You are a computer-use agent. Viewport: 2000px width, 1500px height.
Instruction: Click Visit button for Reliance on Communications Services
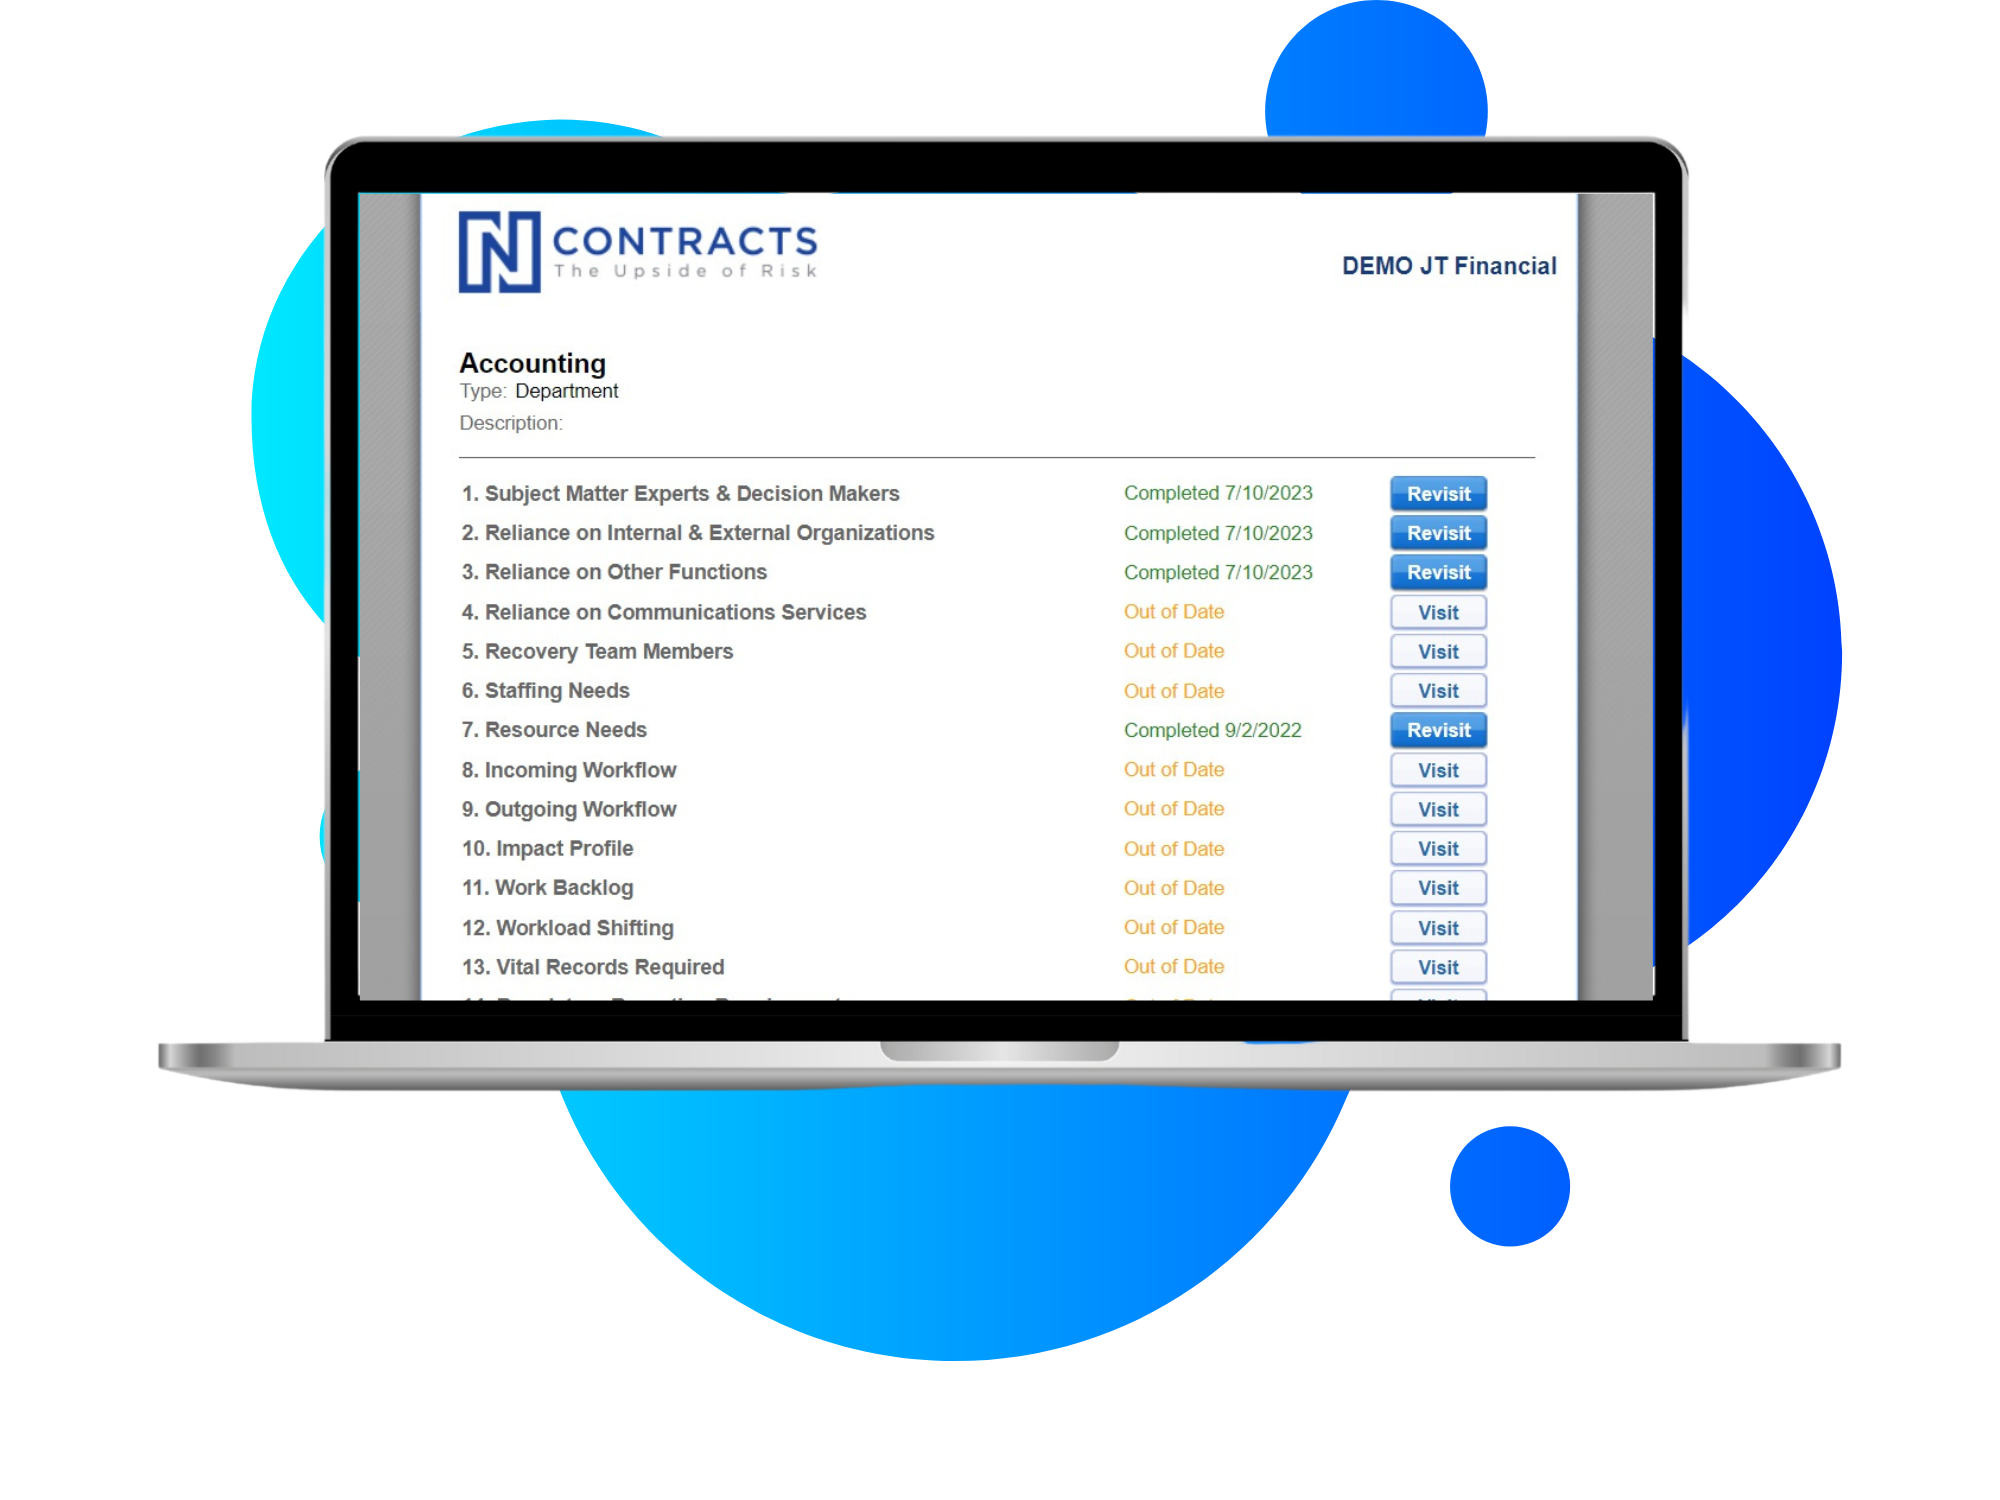pyautogui.click(x=1433, y=611)
